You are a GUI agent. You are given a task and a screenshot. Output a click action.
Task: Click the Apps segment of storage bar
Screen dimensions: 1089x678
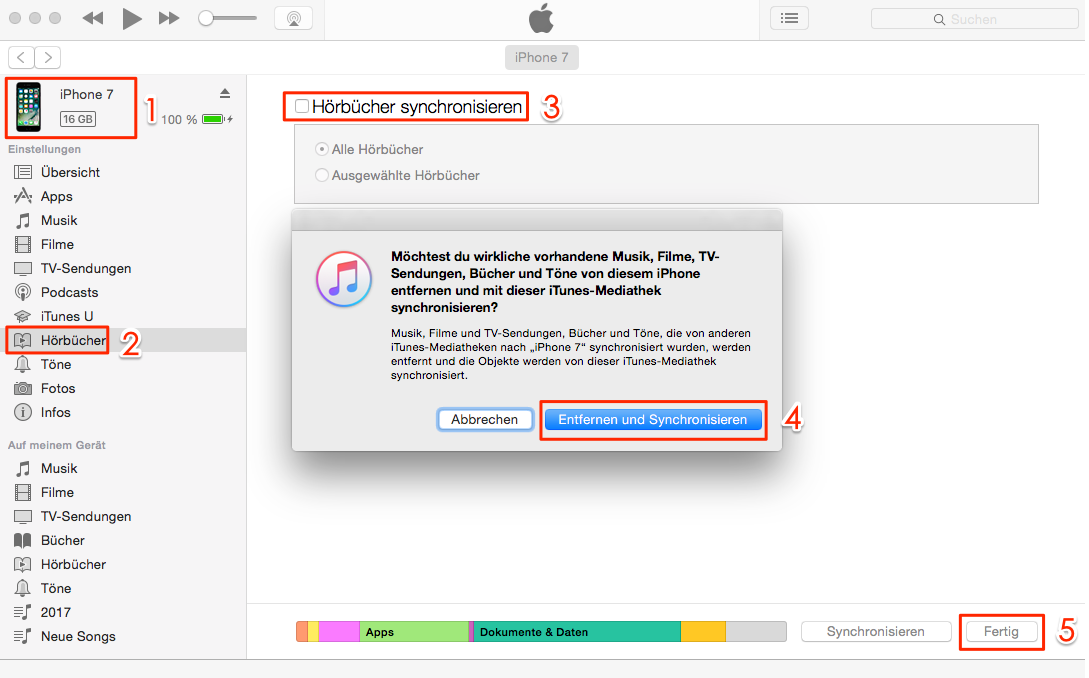click(414, 631)
